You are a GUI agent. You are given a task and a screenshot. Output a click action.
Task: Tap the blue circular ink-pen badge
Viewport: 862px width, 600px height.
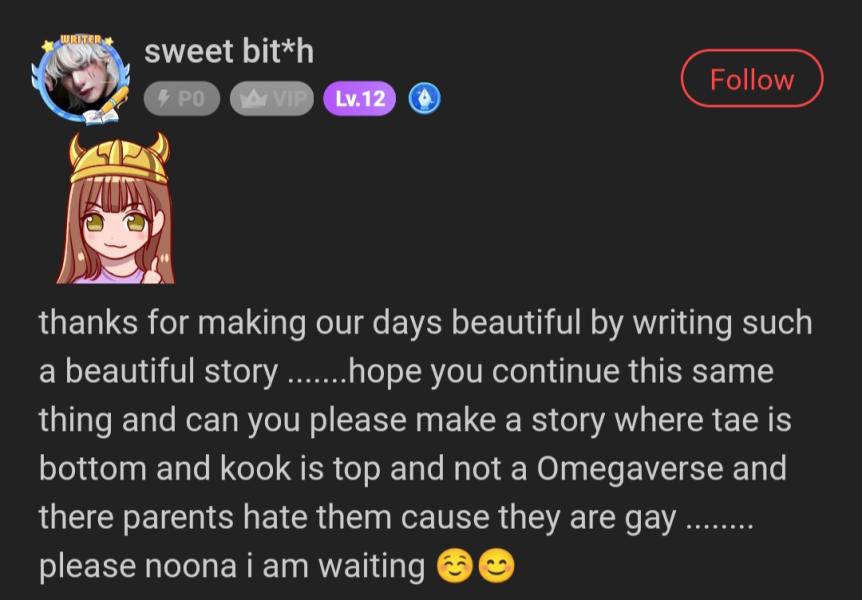424,98
